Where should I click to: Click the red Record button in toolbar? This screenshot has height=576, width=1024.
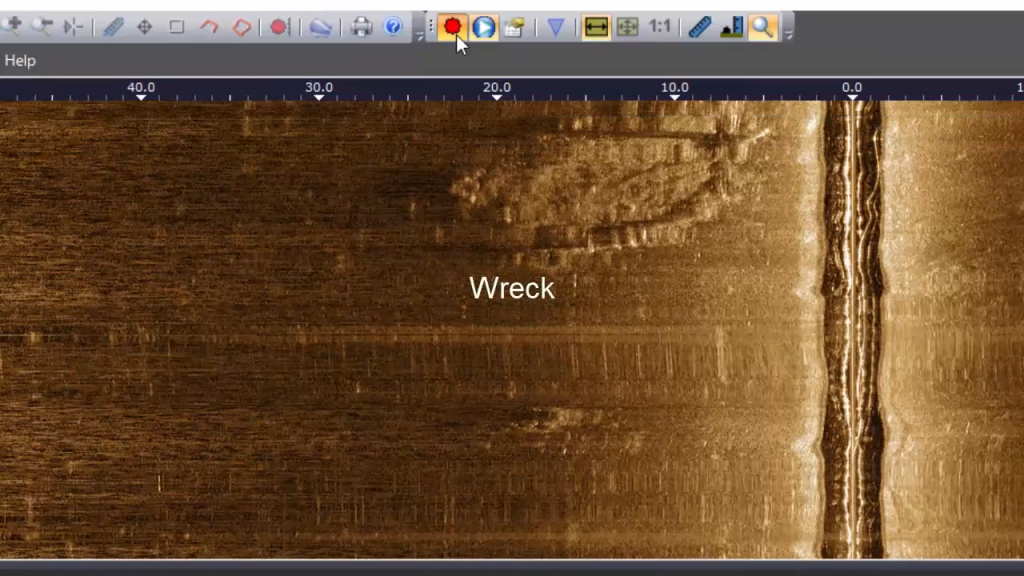click(x=453, y=27)
